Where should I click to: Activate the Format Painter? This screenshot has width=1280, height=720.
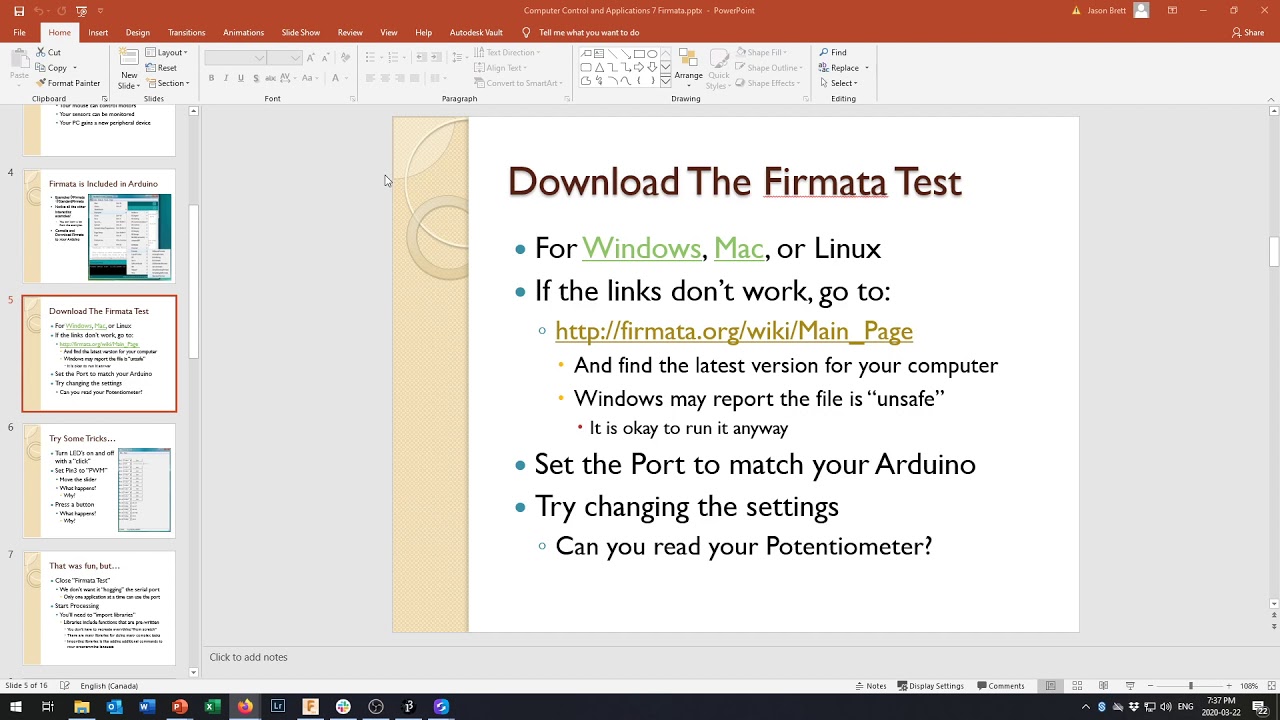click(x=68, y=83)
